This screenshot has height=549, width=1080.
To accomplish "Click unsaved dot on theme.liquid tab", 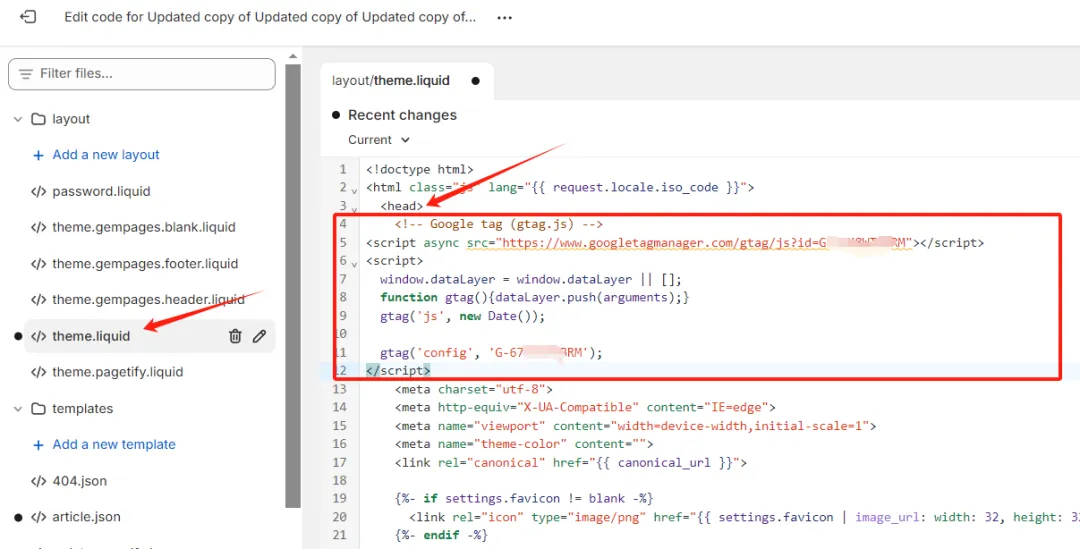I will (475, 81).
